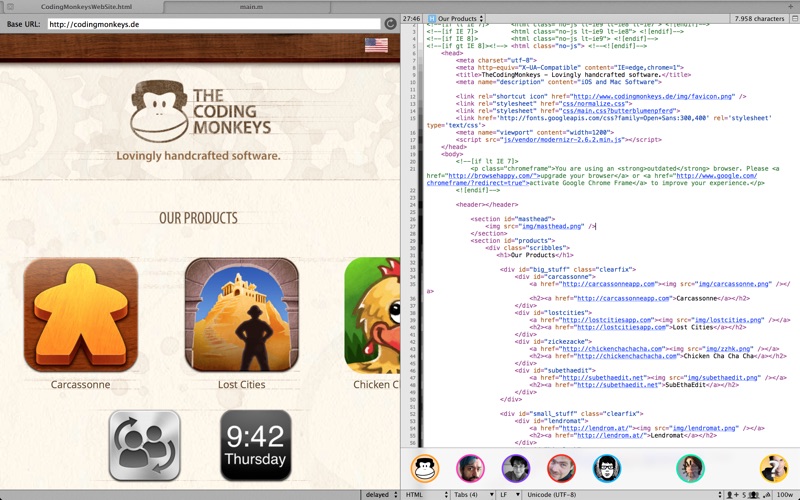Add a new tab with plus button
Viewport: 800px width, 500px height.
pos(791,6)
